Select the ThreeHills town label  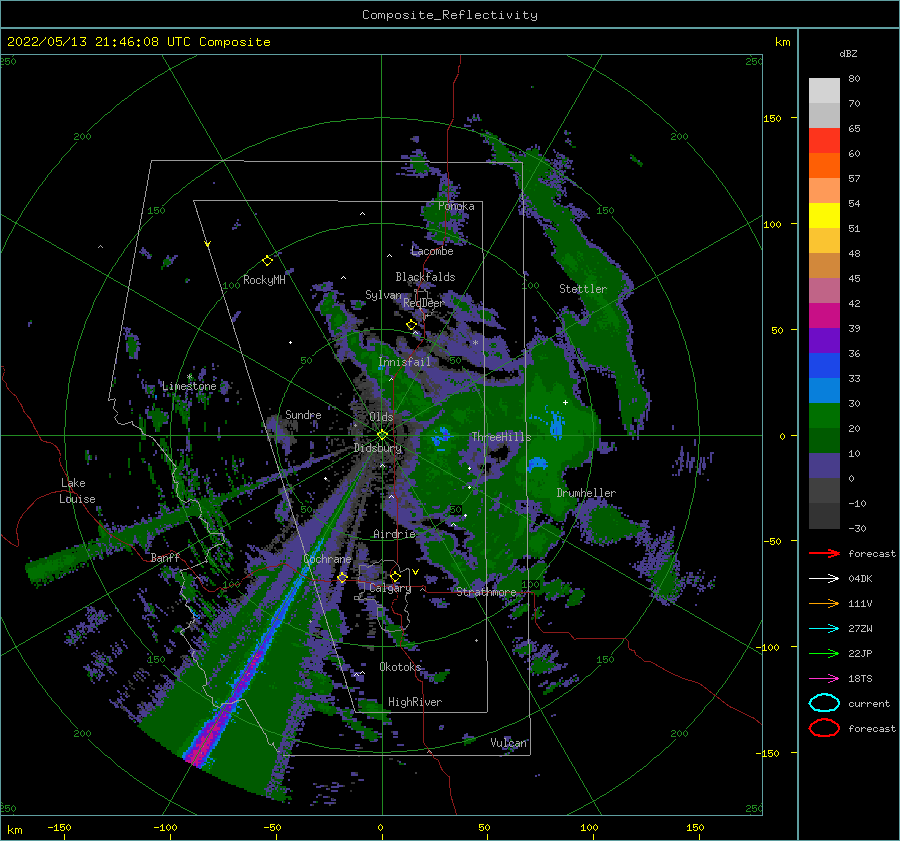pyautogui.click(x=501, y=437)
